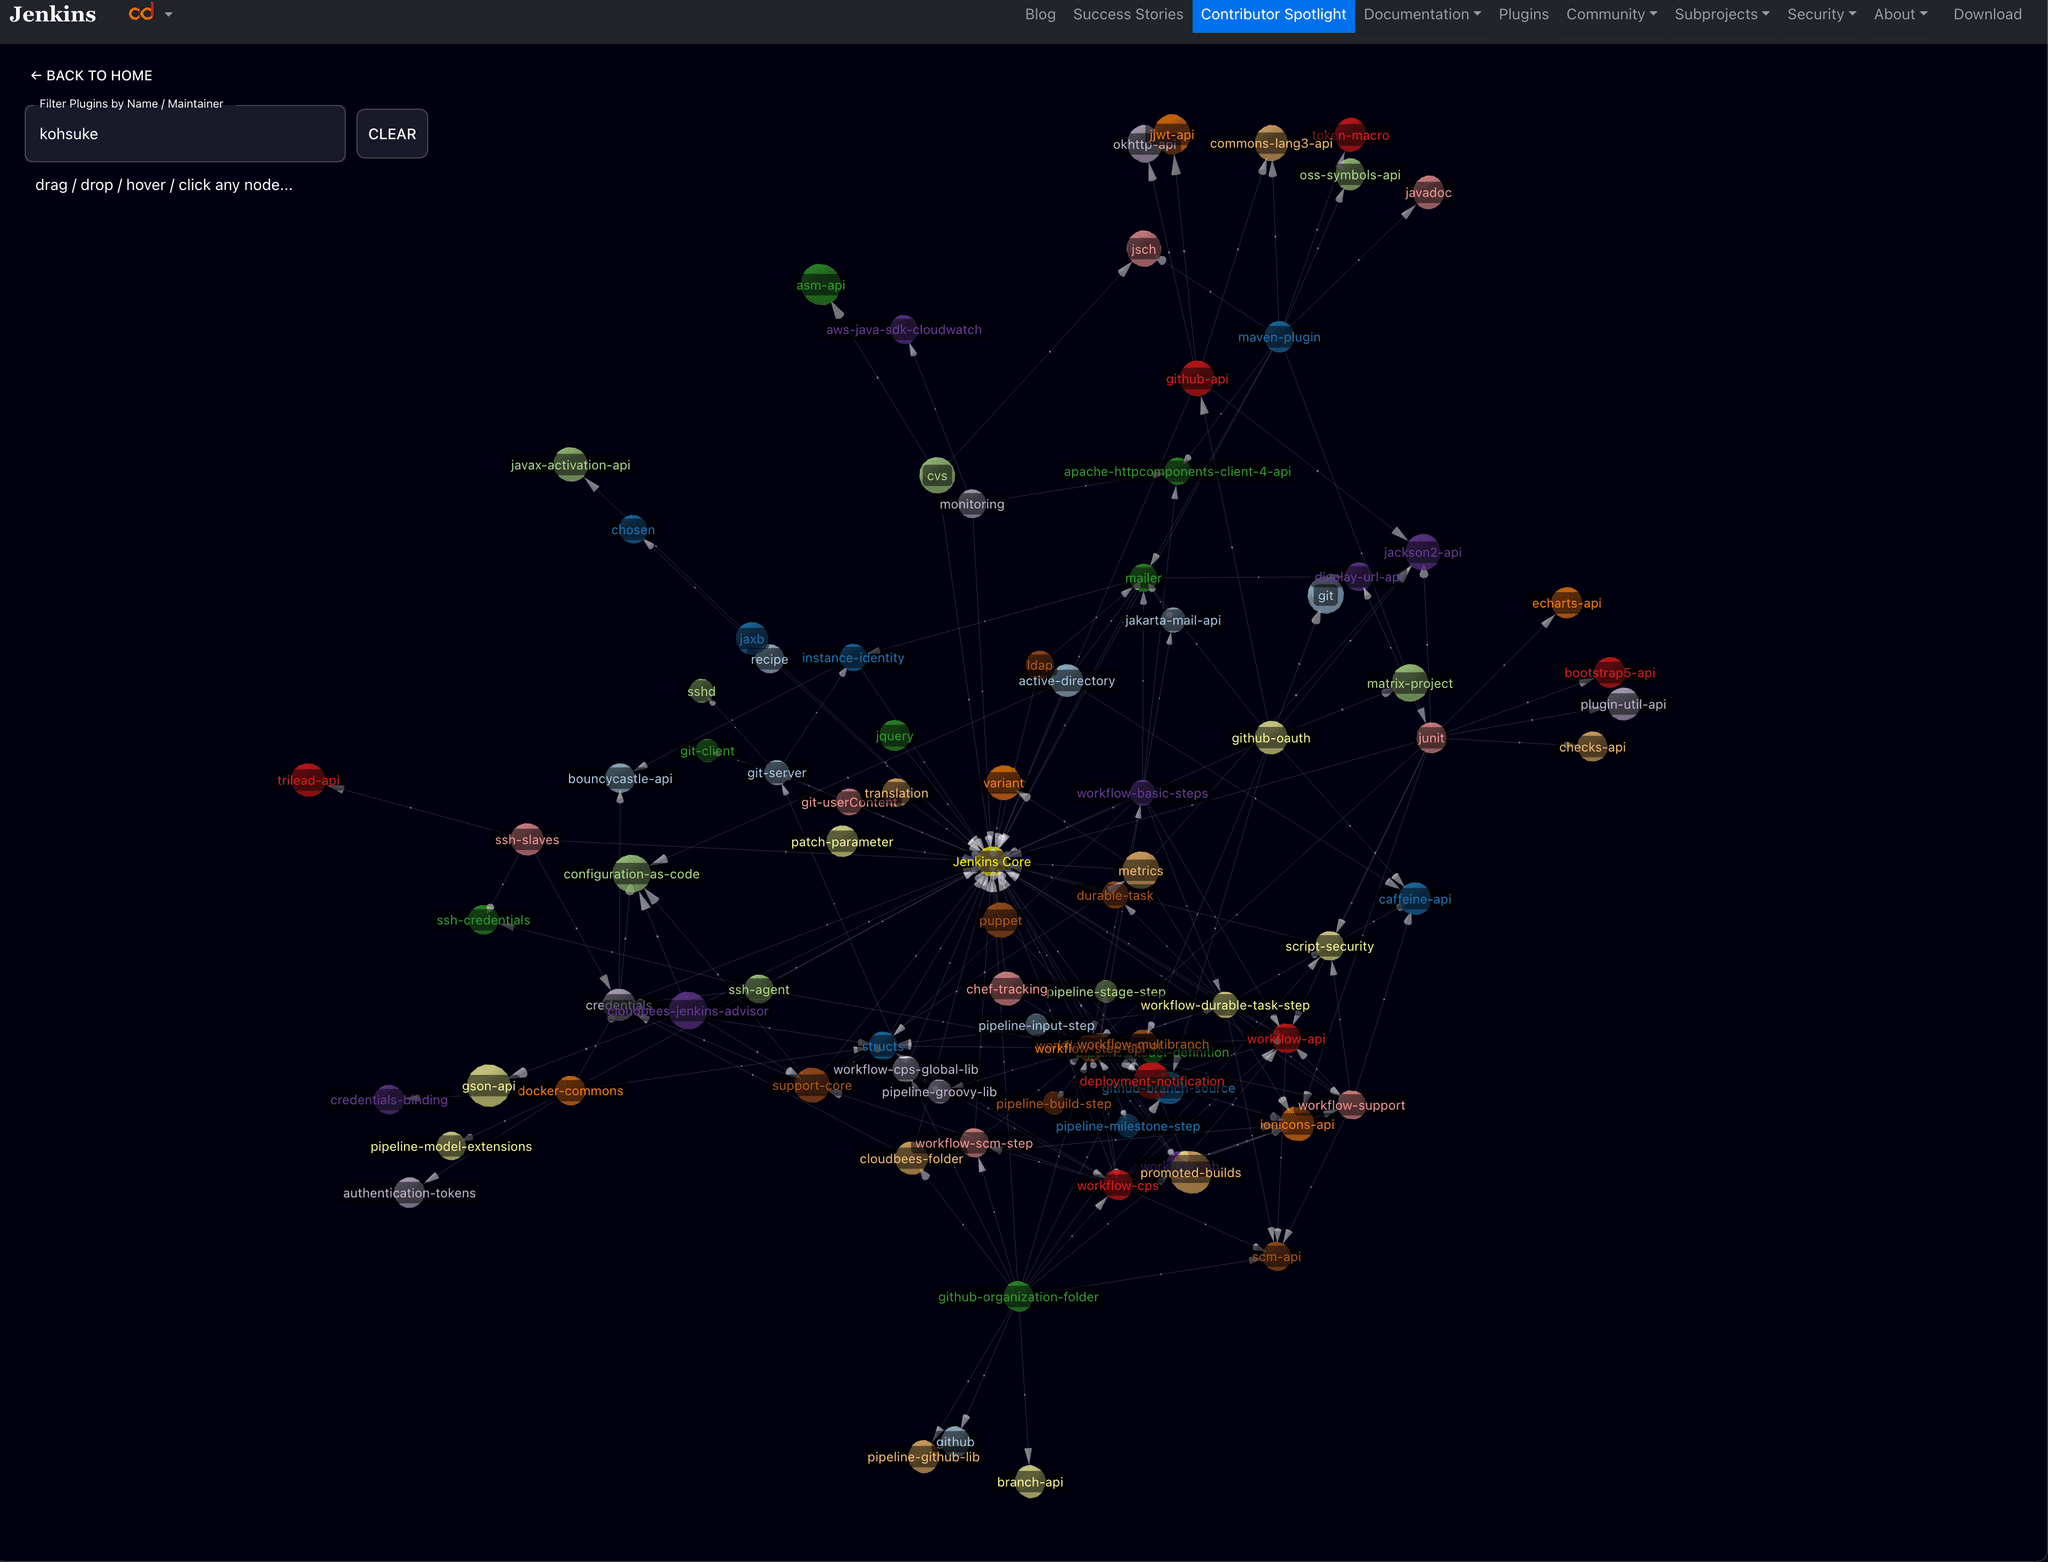Focus the Filter Plugins text field
The image size is (2048, 1562).
coord(185,133)
